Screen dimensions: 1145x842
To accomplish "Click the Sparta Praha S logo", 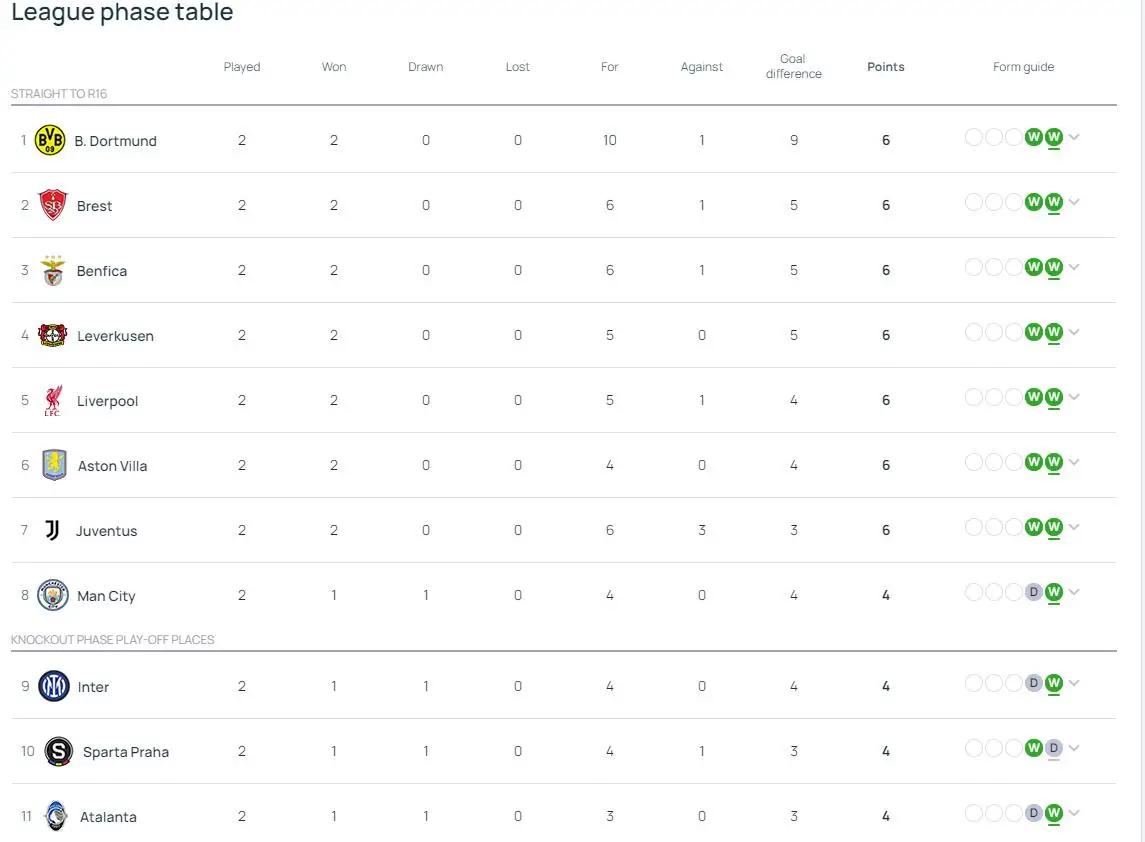I will (x=58, y=751).
